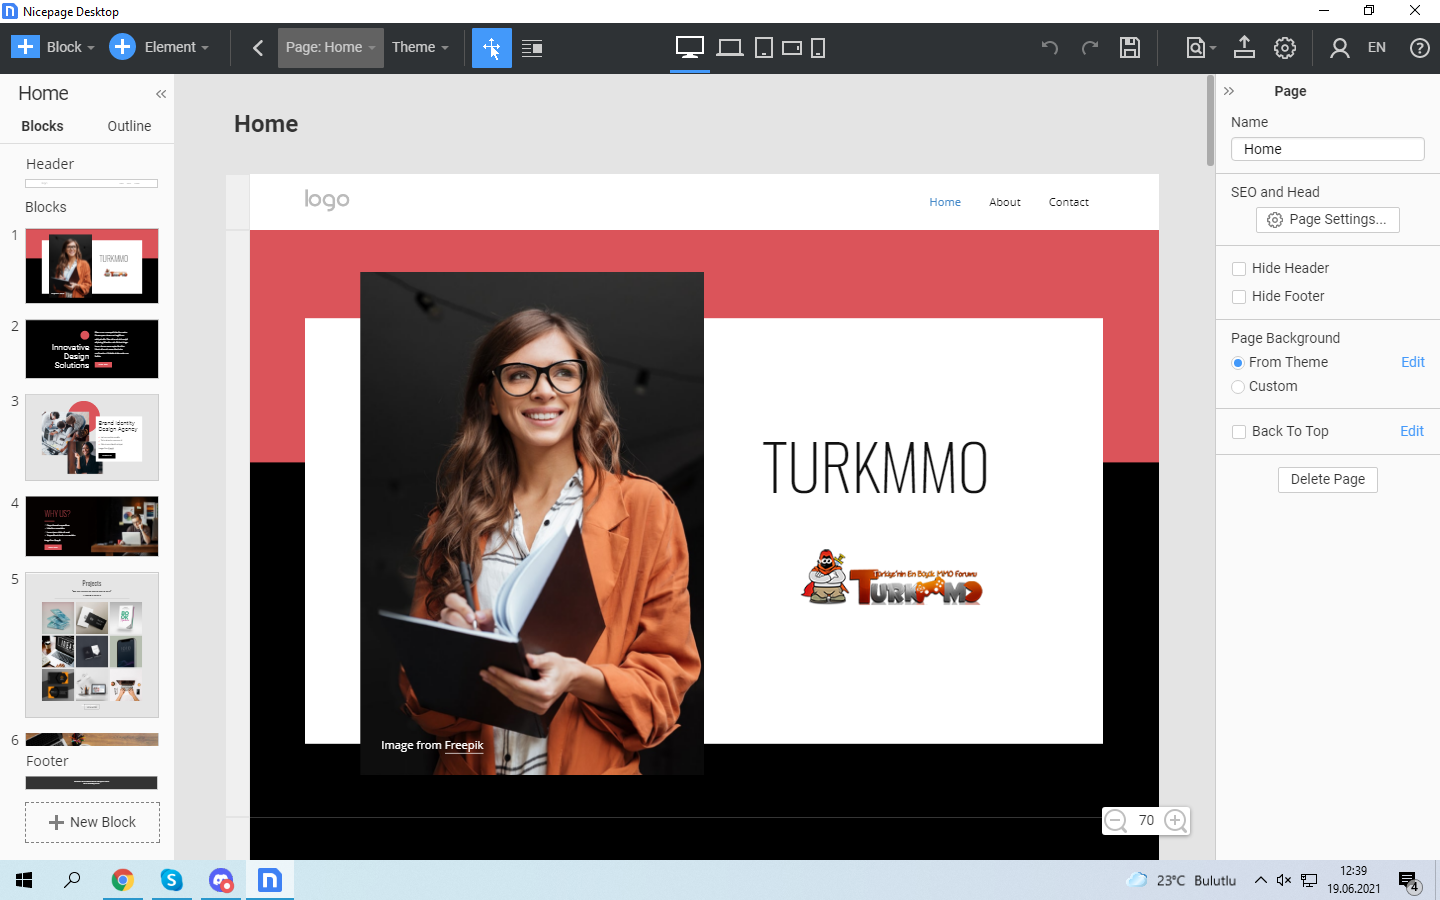Click the canvas vertical scrollbar
The height and width of the screenshot is (900, 1440).
[x=1210, y=121]
